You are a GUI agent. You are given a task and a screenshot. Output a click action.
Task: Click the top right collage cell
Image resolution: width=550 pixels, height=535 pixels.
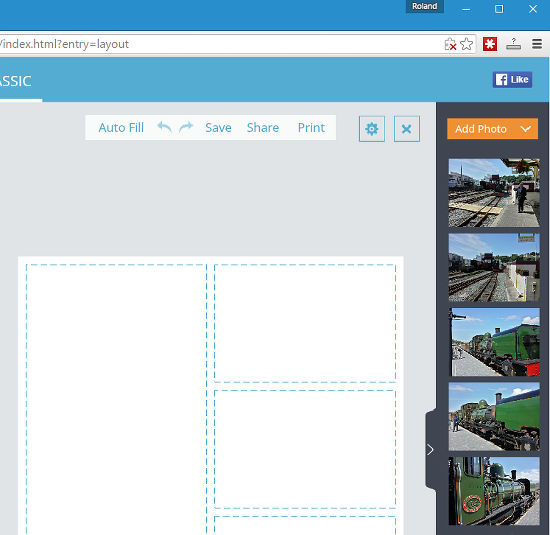[305, 323]
